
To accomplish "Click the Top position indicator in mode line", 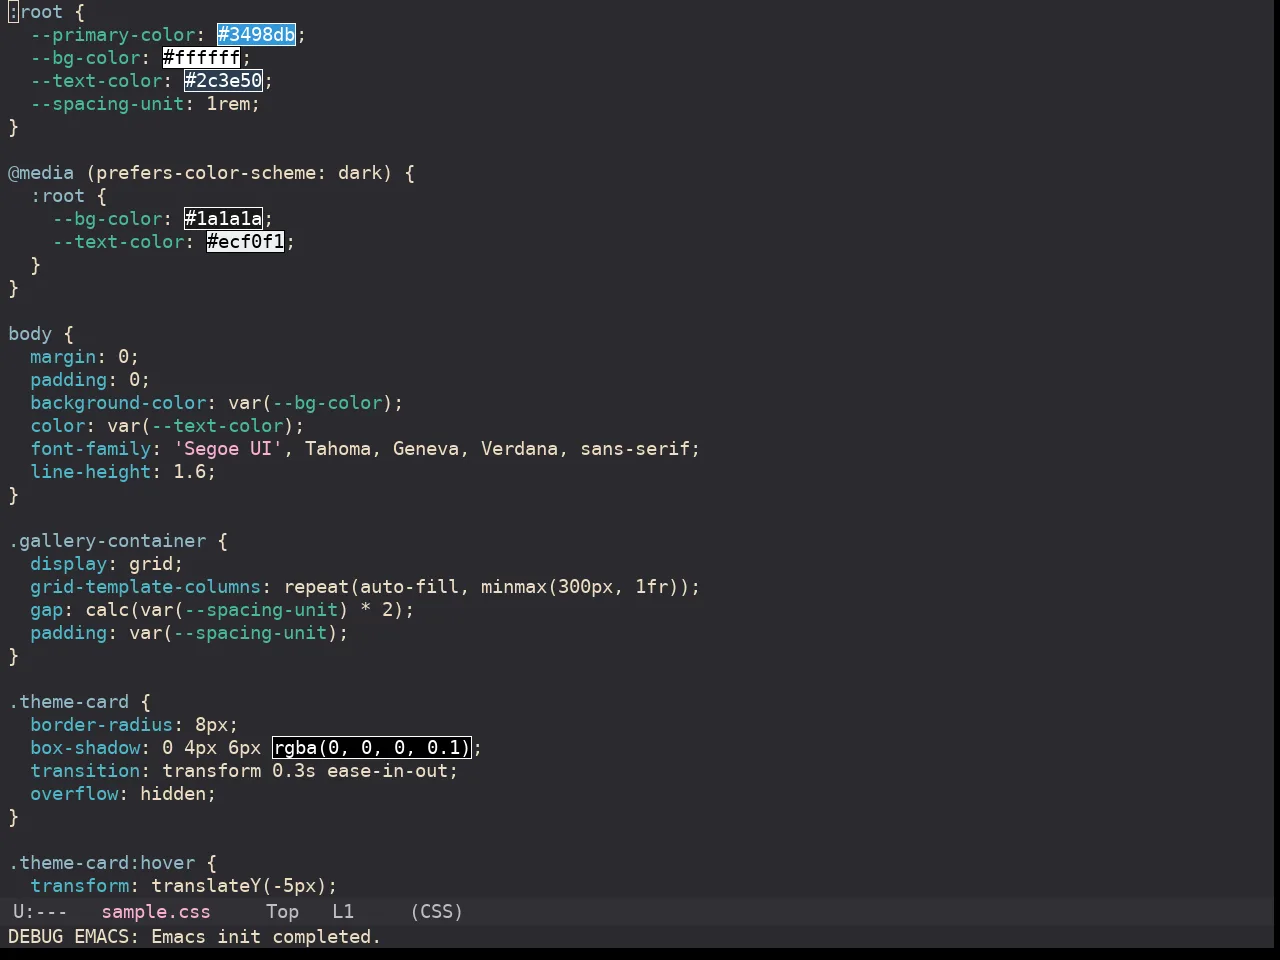I will point(282,912).
